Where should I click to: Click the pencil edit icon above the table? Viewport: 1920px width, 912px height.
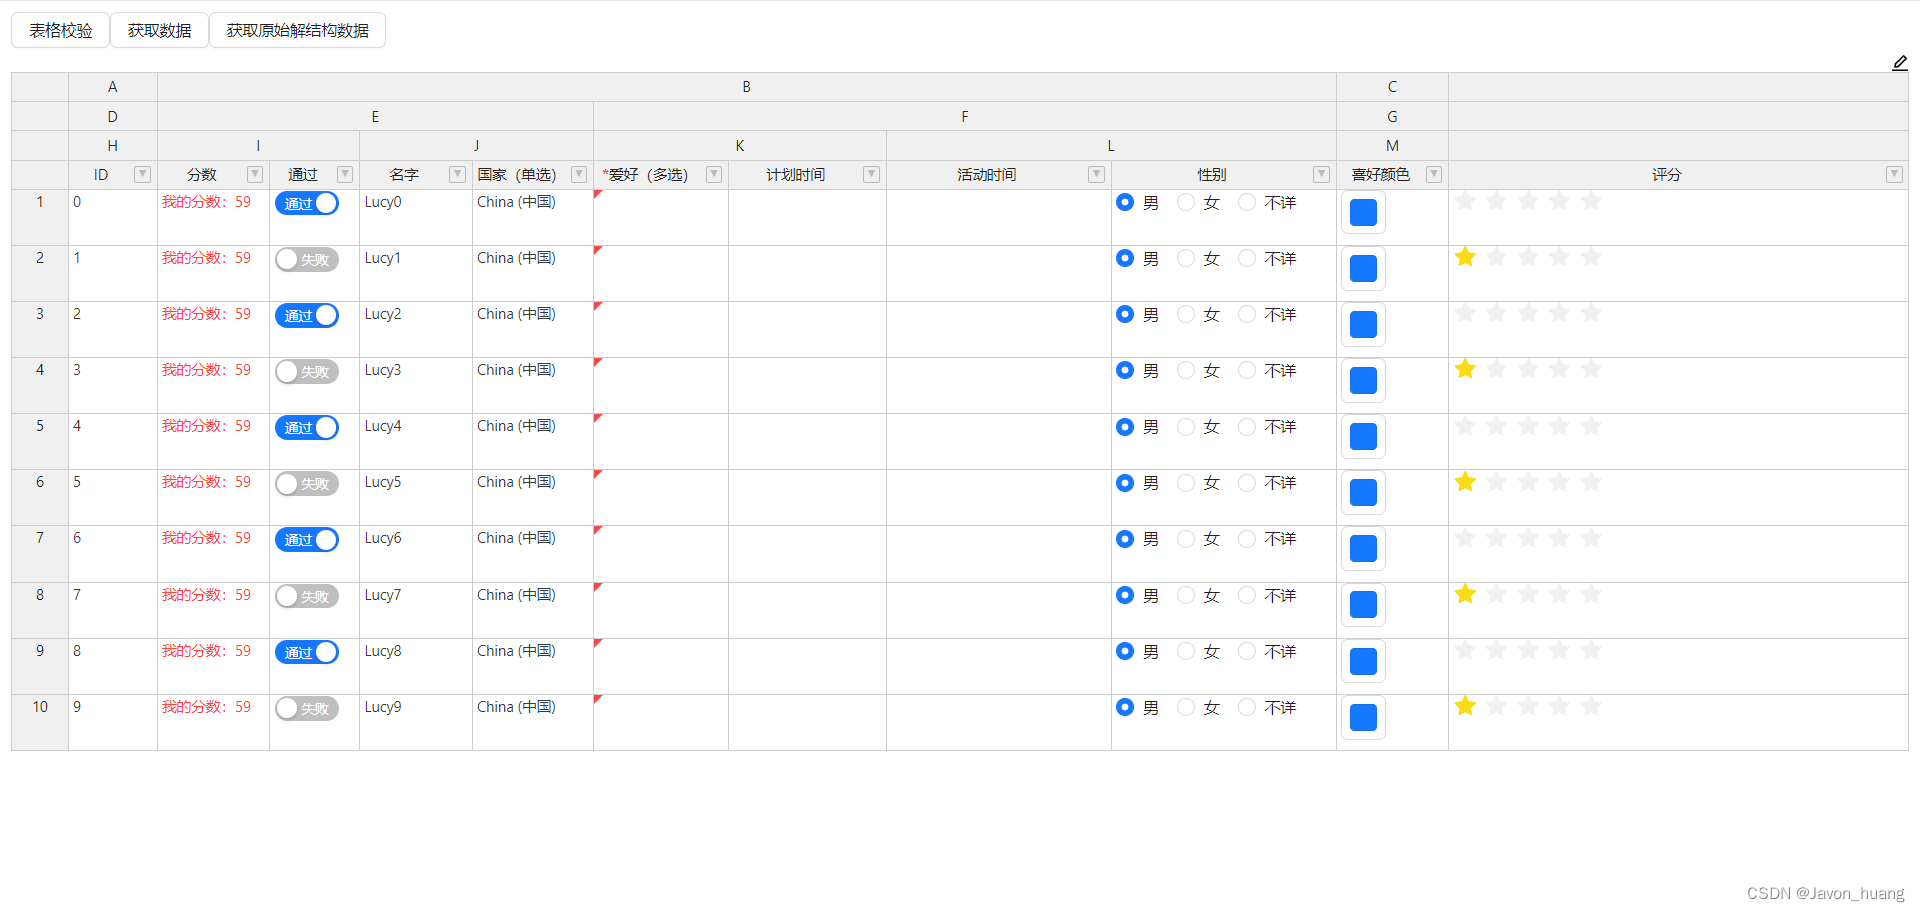[1900, 63]
